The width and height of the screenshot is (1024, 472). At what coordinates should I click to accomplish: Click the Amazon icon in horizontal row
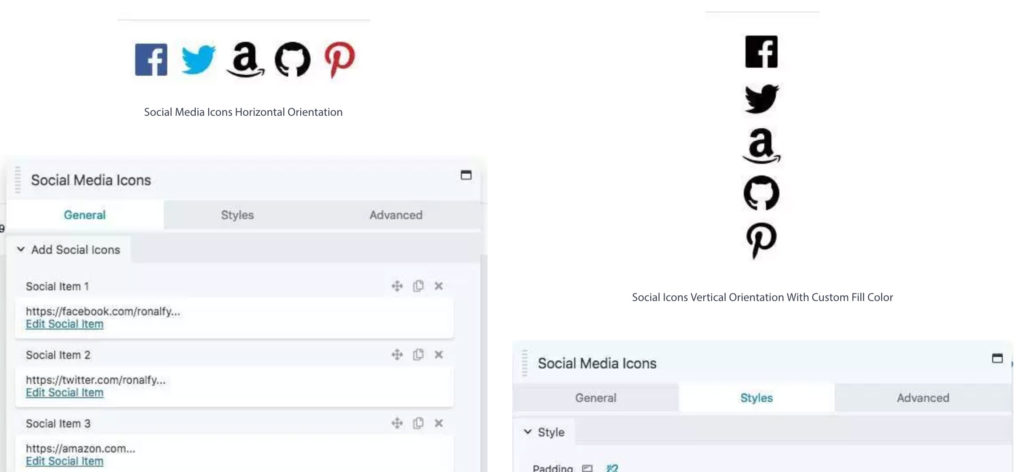(x=246, y=60)
